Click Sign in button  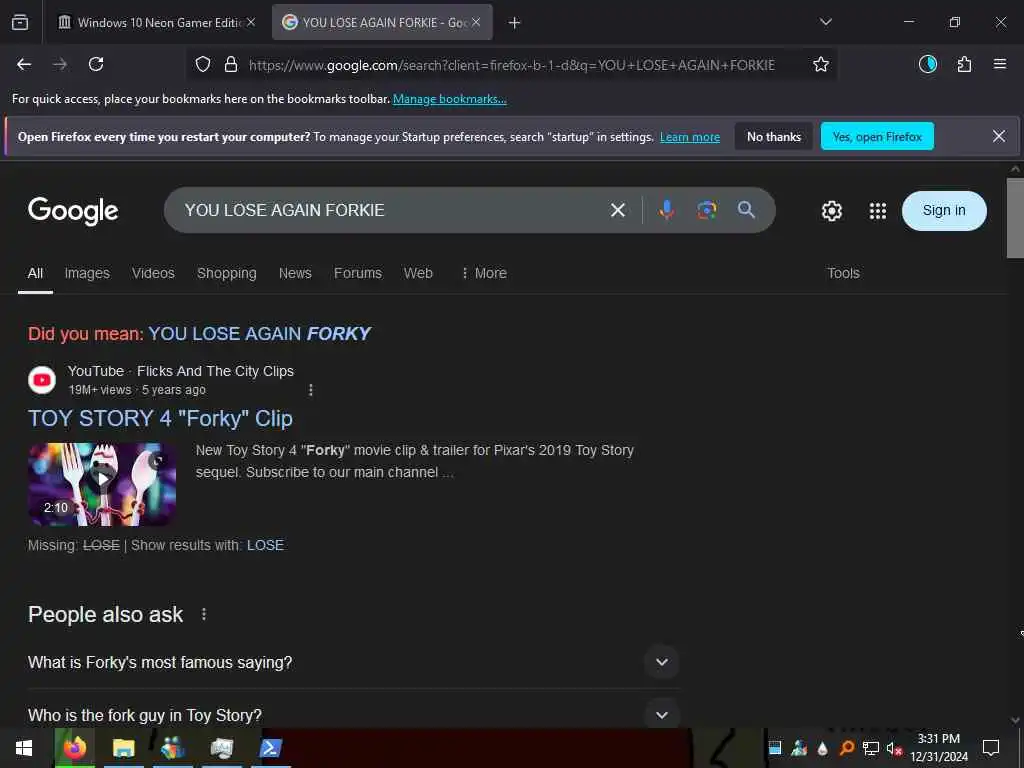[x=944, y=210]
